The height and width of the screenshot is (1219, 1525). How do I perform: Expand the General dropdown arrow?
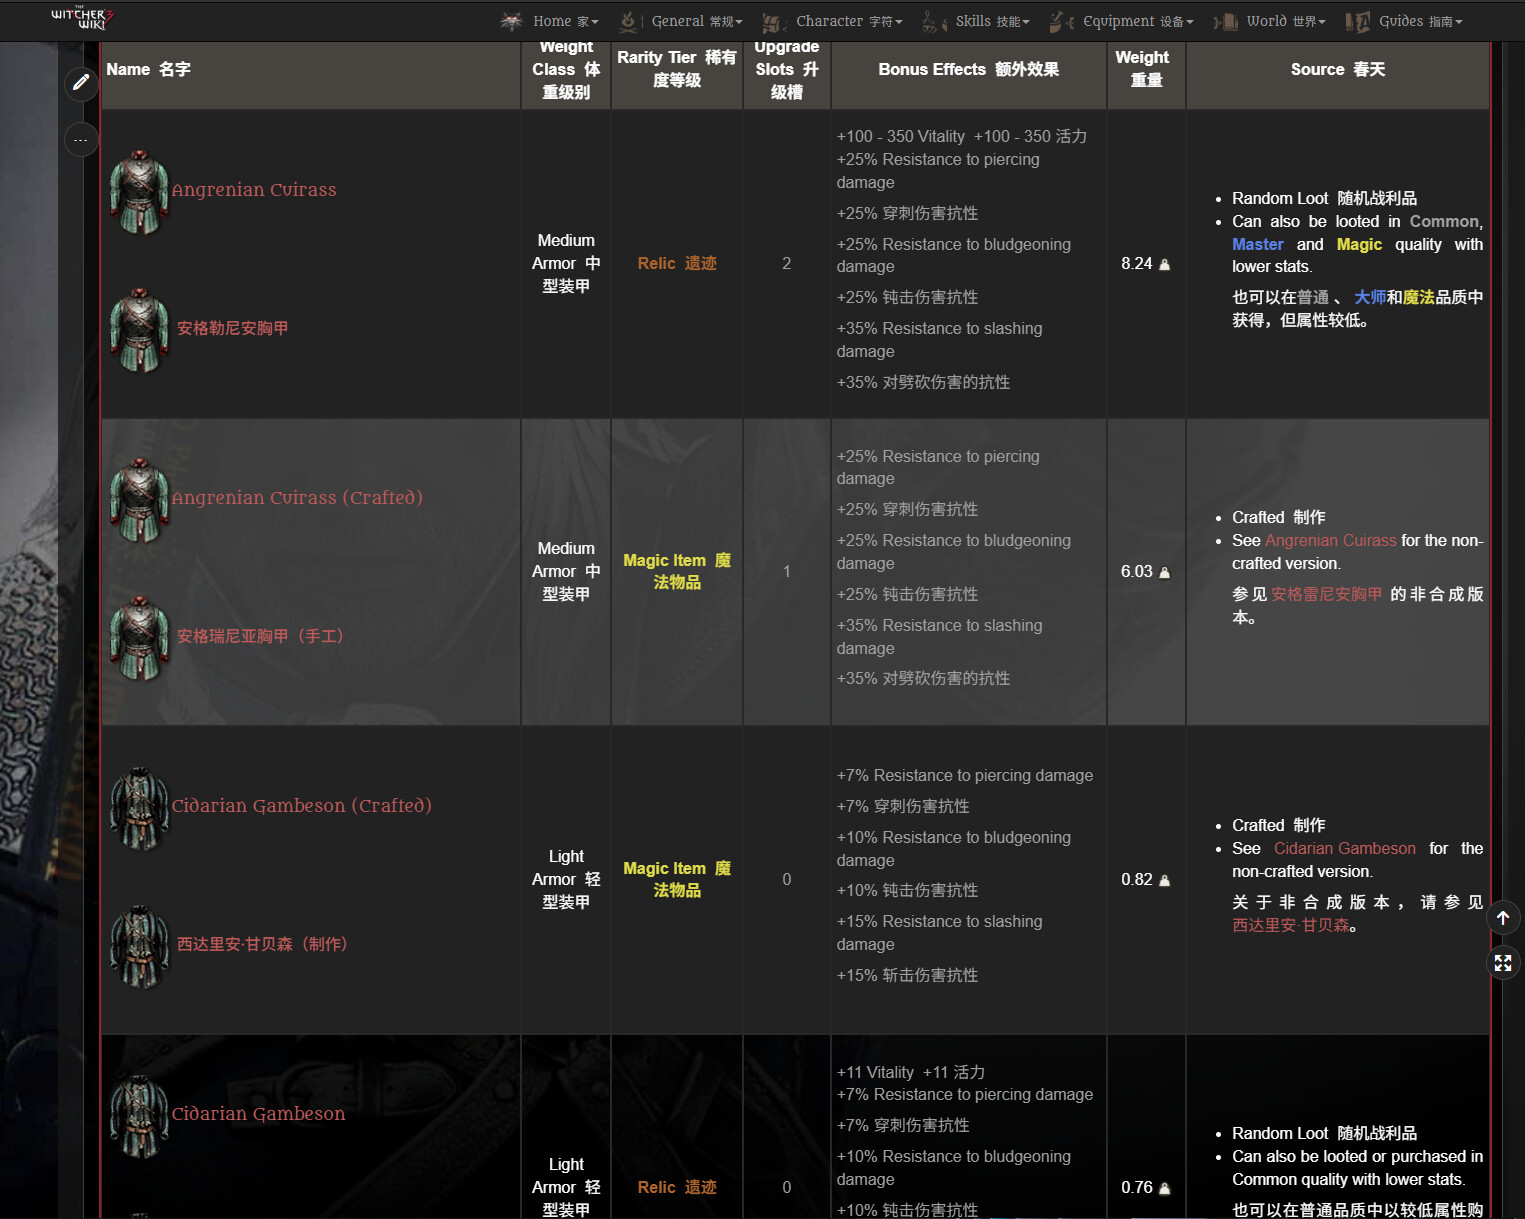[739, 22]
